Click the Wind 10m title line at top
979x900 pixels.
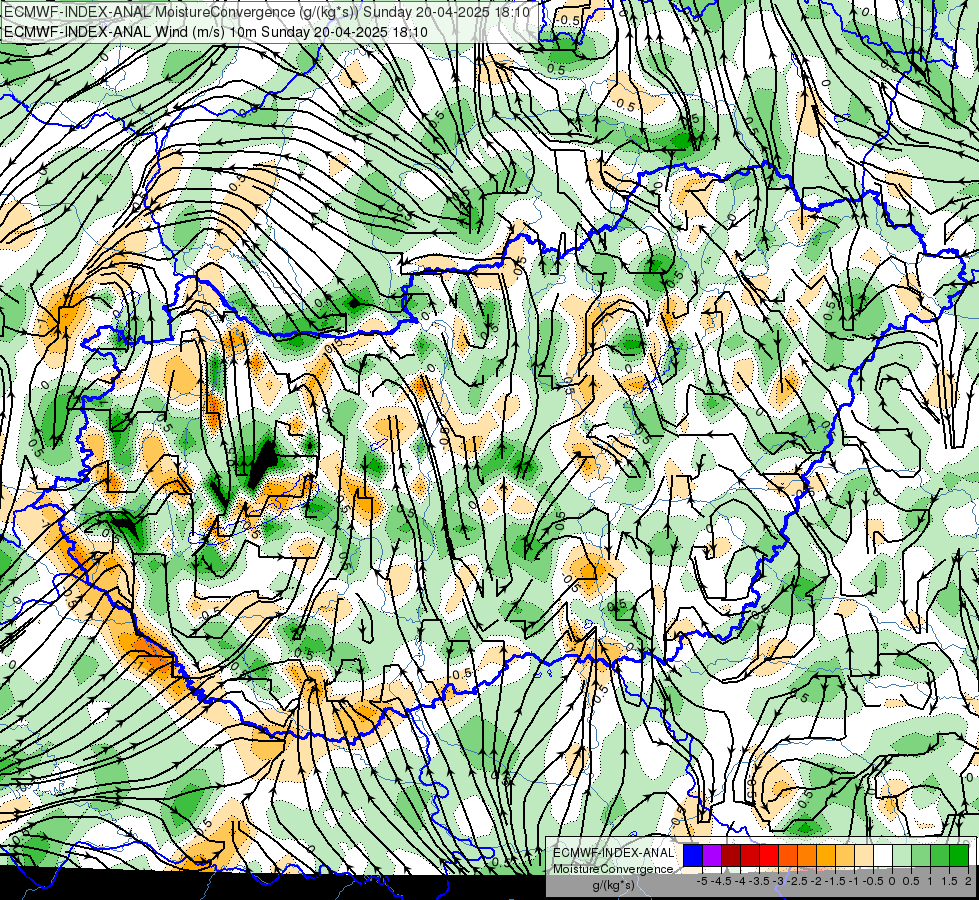(215, 32)
